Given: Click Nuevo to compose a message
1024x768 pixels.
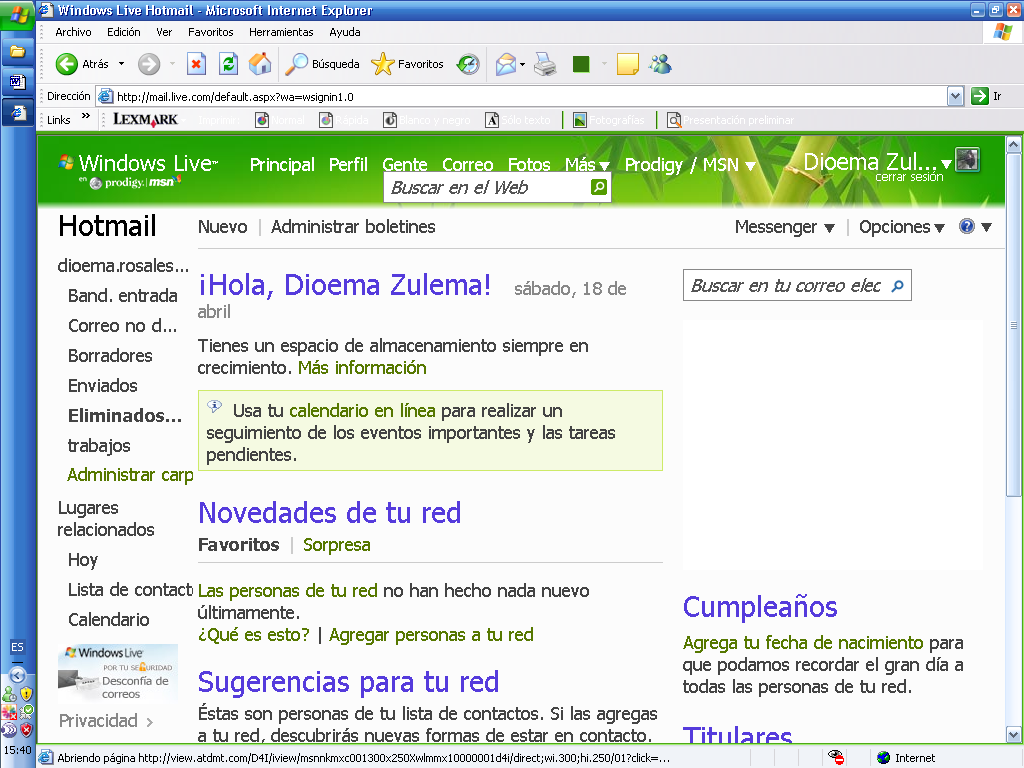Looking at the screenshot, I should pos(223,227).
